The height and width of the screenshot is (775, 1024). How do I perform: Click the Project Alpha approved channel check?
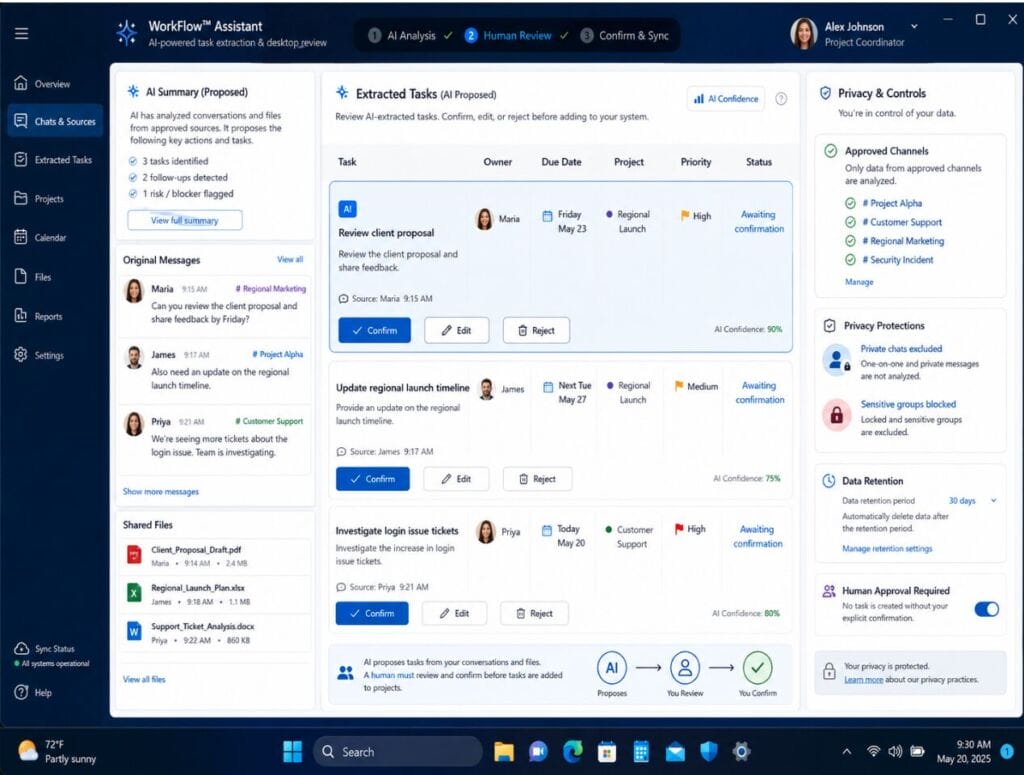[850, 203]
